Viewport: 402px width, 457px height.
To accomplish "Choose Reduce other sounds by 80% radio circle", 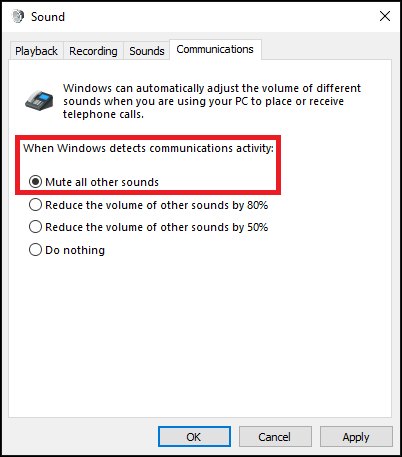I will pos(35,205).
